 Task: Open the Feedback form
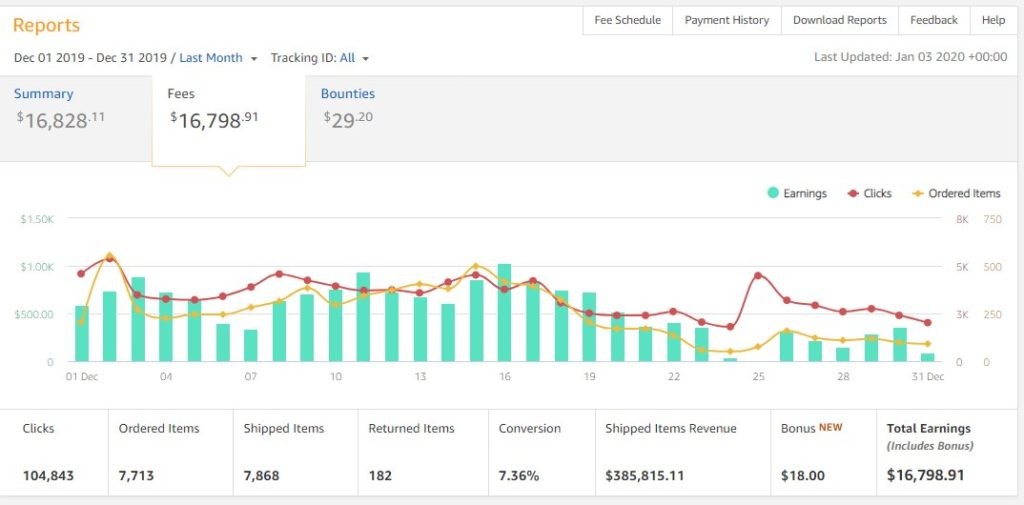click(934, 20)
